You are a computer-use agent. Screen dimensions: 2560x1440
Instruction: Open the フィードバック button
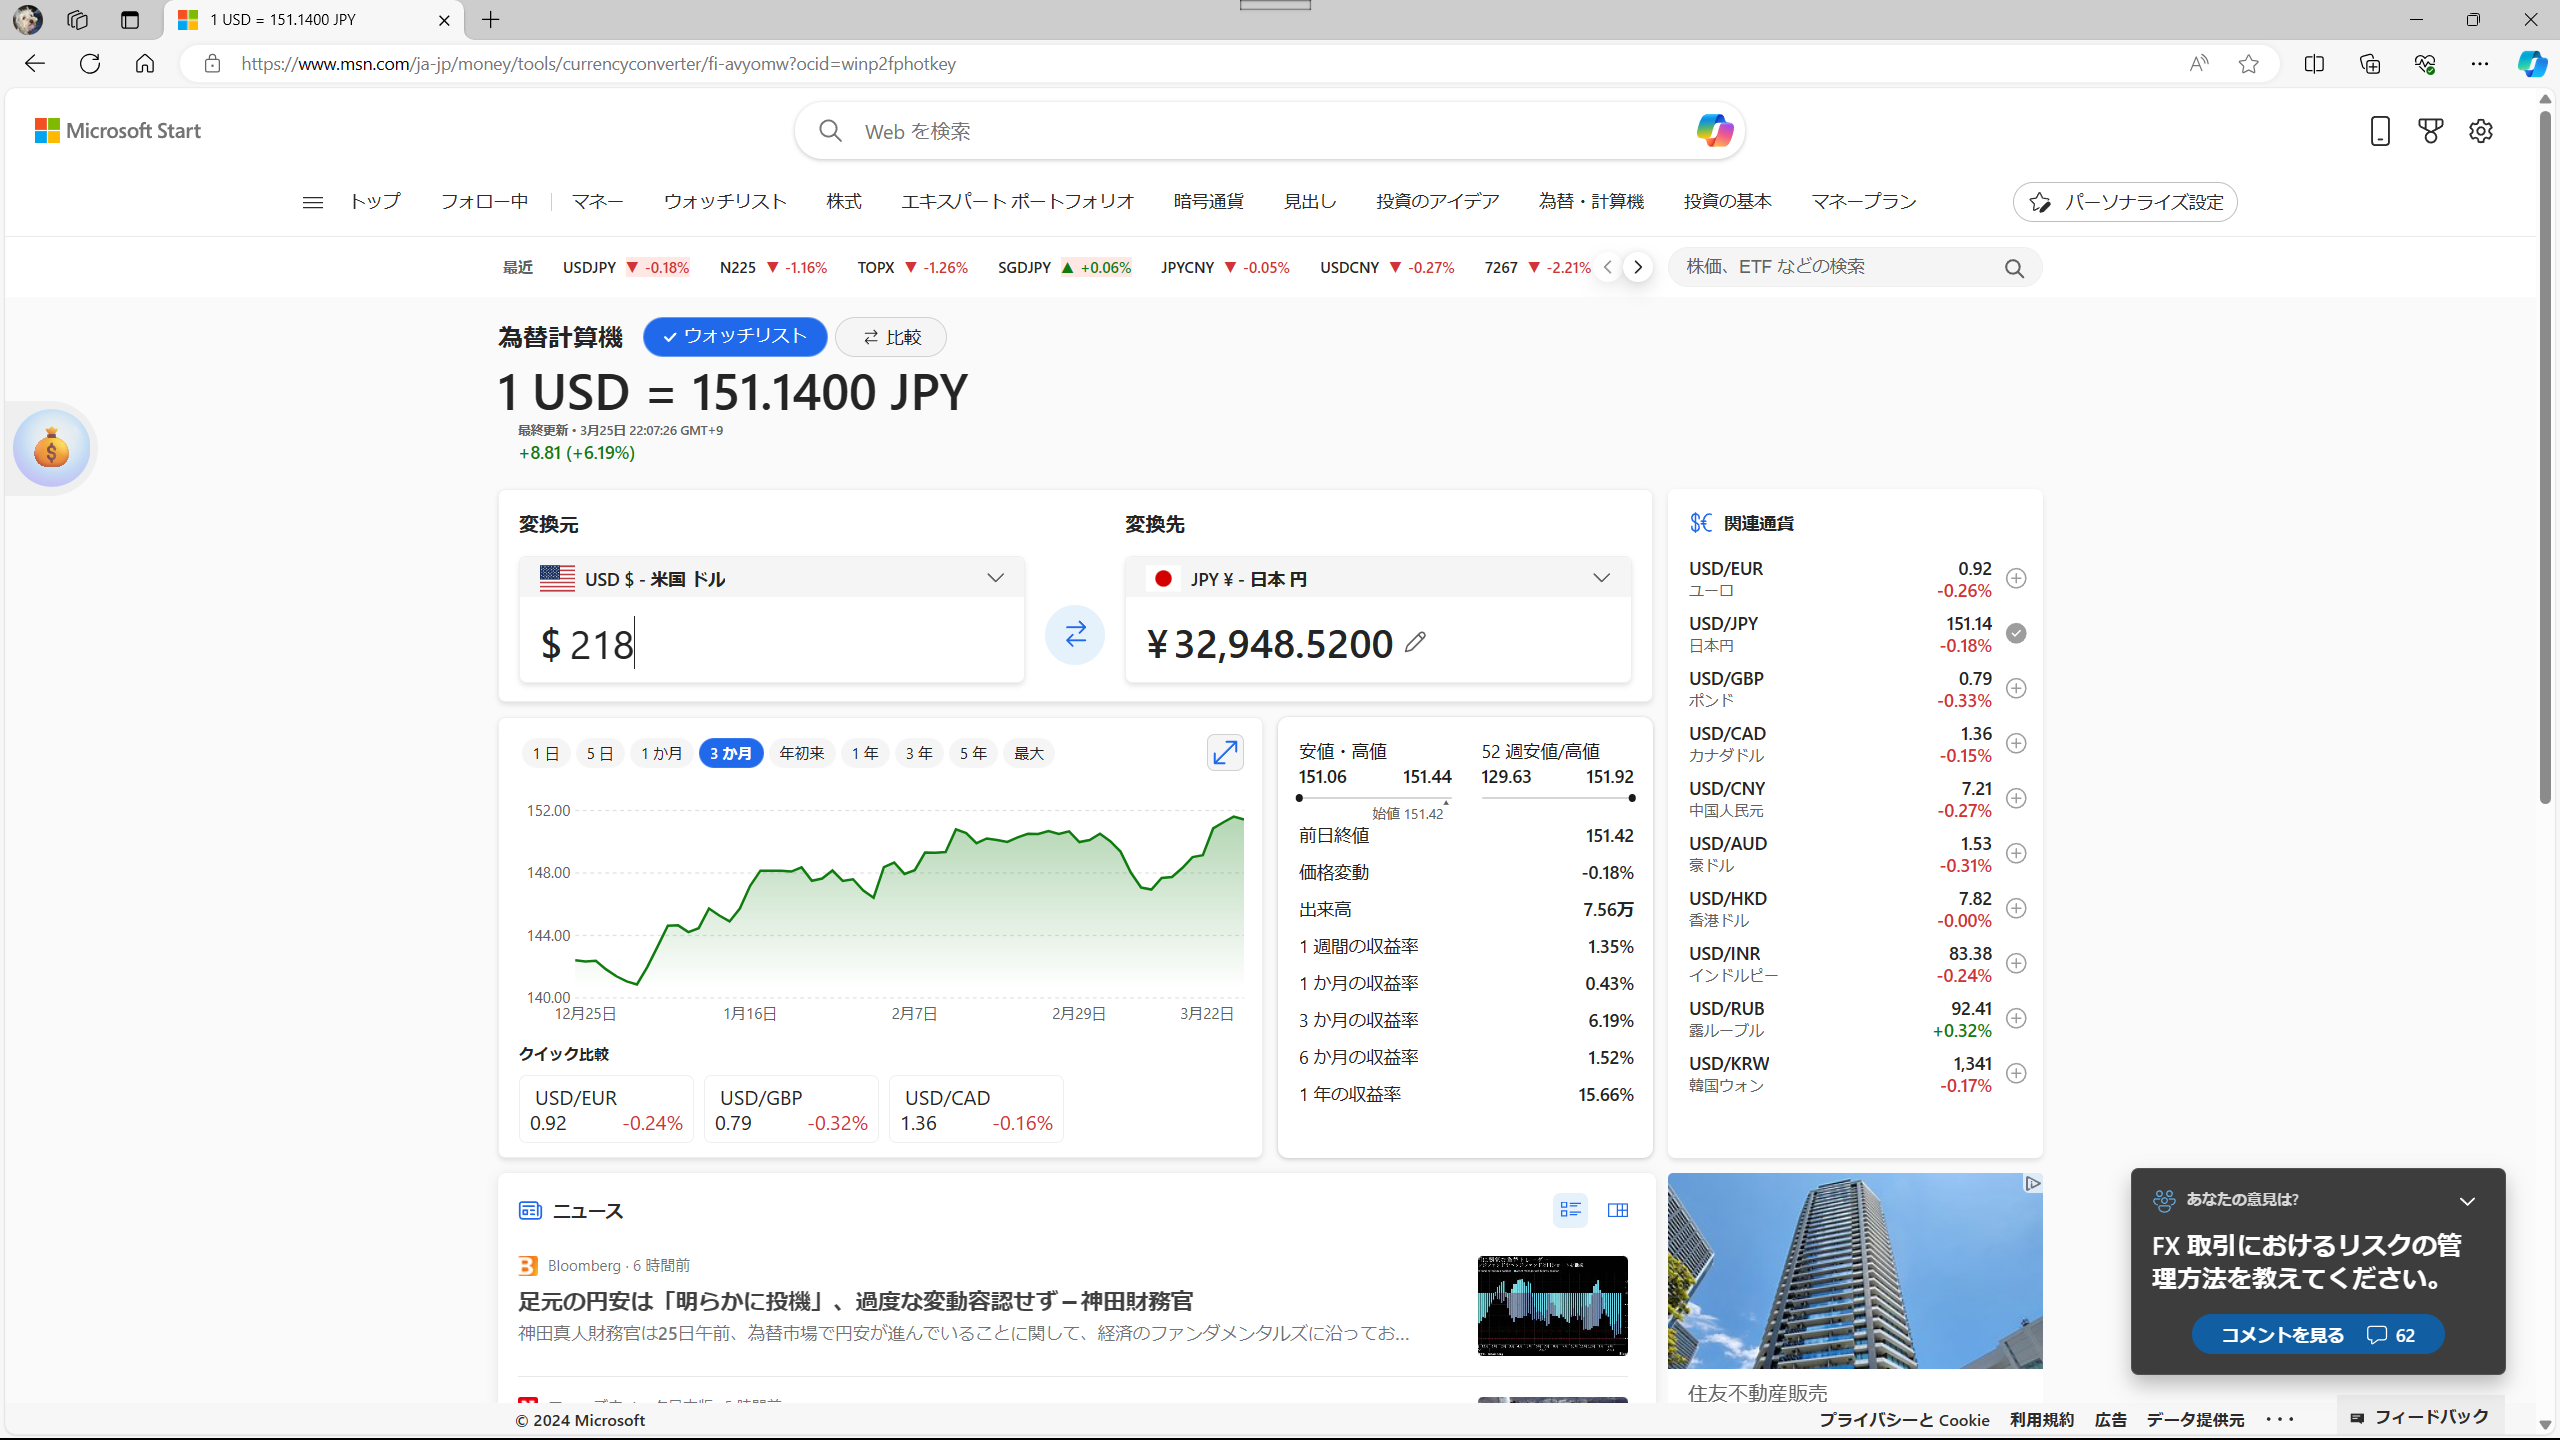(2420, 1417)
